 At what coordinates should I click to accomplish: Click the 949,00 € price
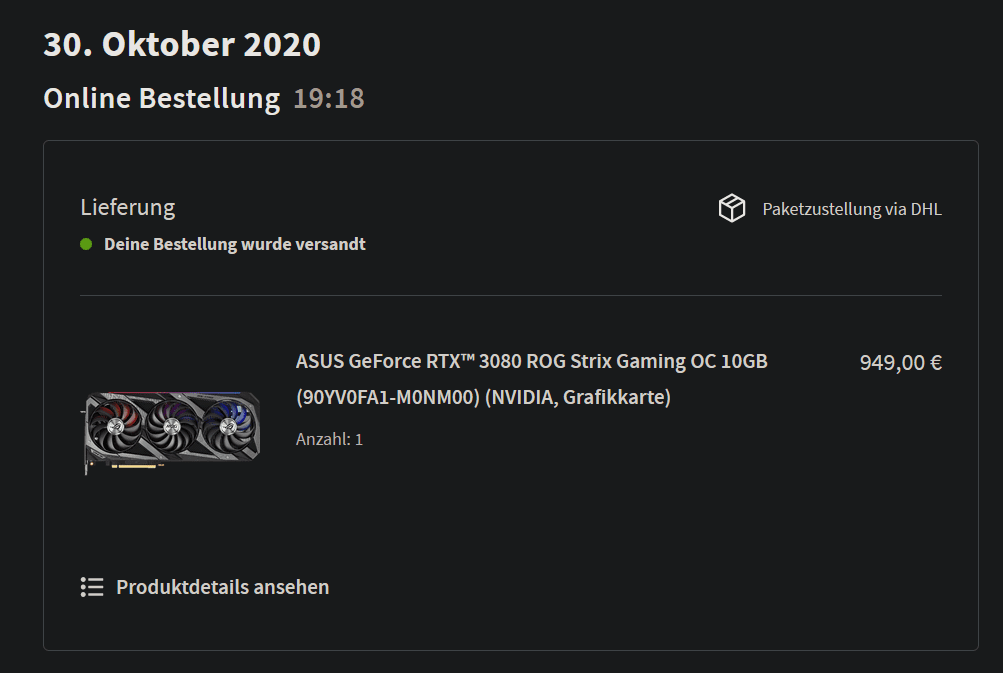coord(900,362)
